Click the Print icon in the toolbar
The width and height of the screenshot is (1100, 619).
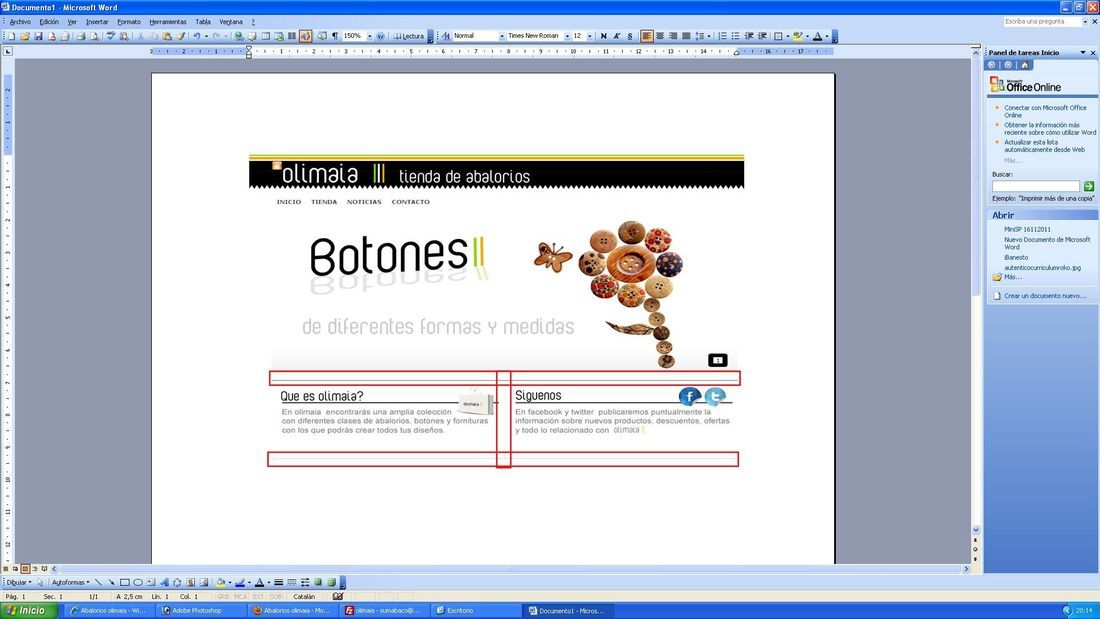tap(81, 36)
